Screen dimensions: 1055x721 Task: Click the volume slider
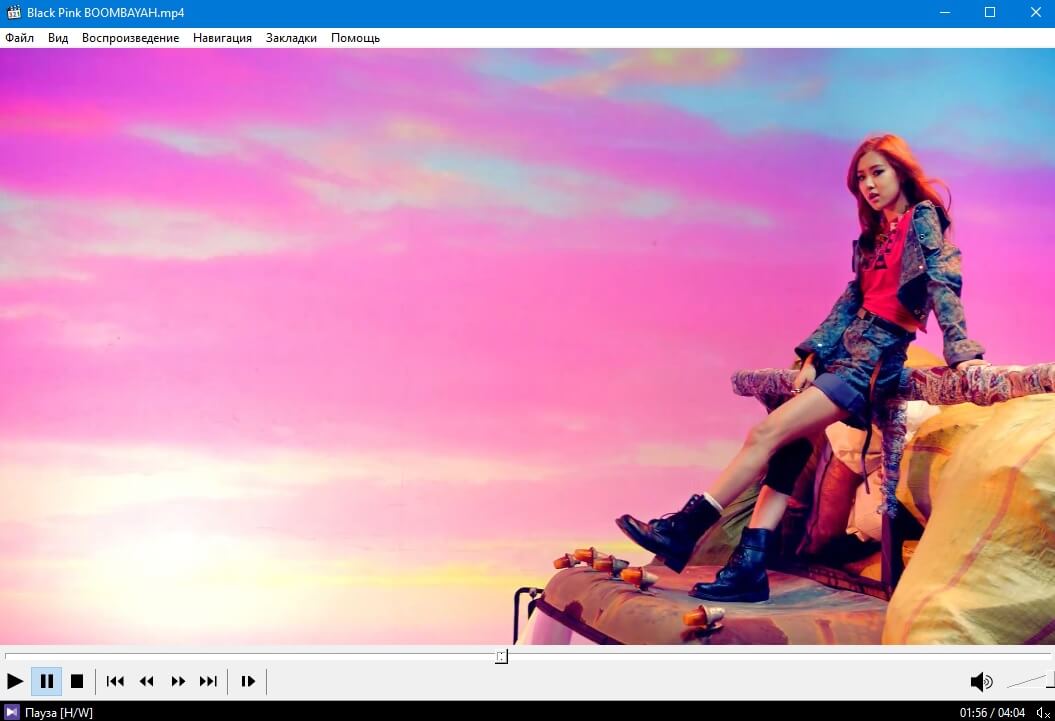pos(1028,681)
